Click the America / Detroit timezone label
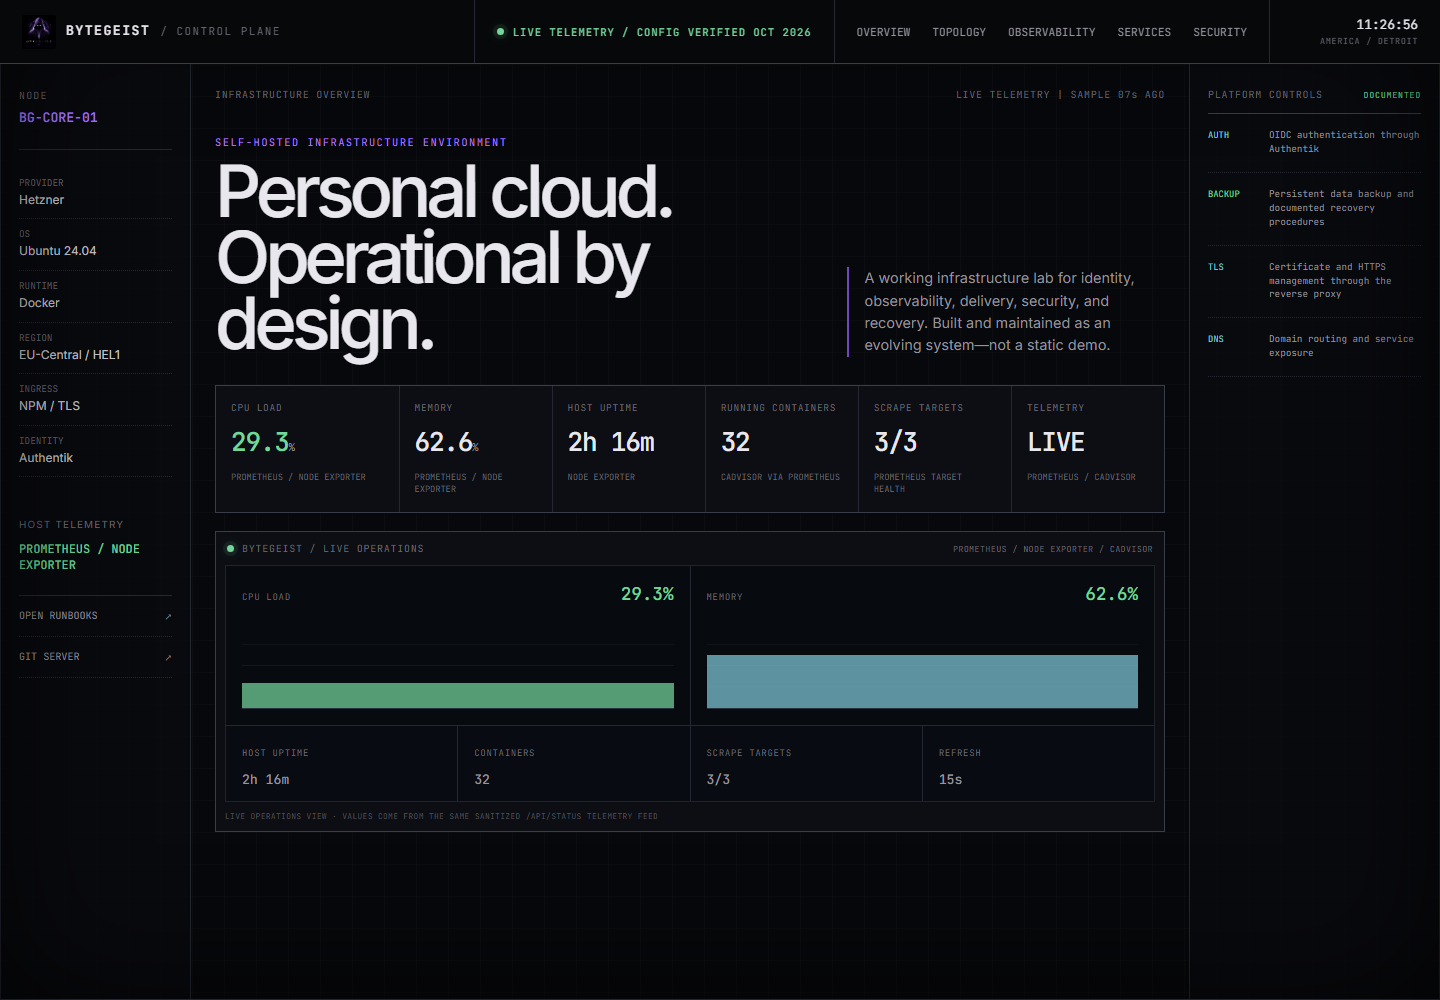1440x1000 pixels. pos(1368,41)
